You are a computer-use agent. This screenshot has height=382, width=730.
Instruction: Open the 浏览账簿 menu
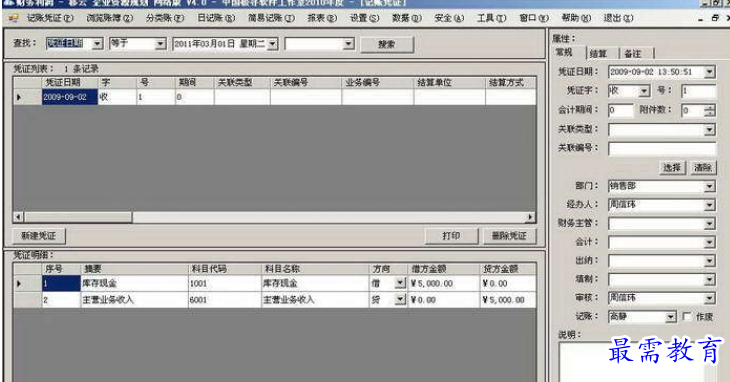(x=110, y=18)
